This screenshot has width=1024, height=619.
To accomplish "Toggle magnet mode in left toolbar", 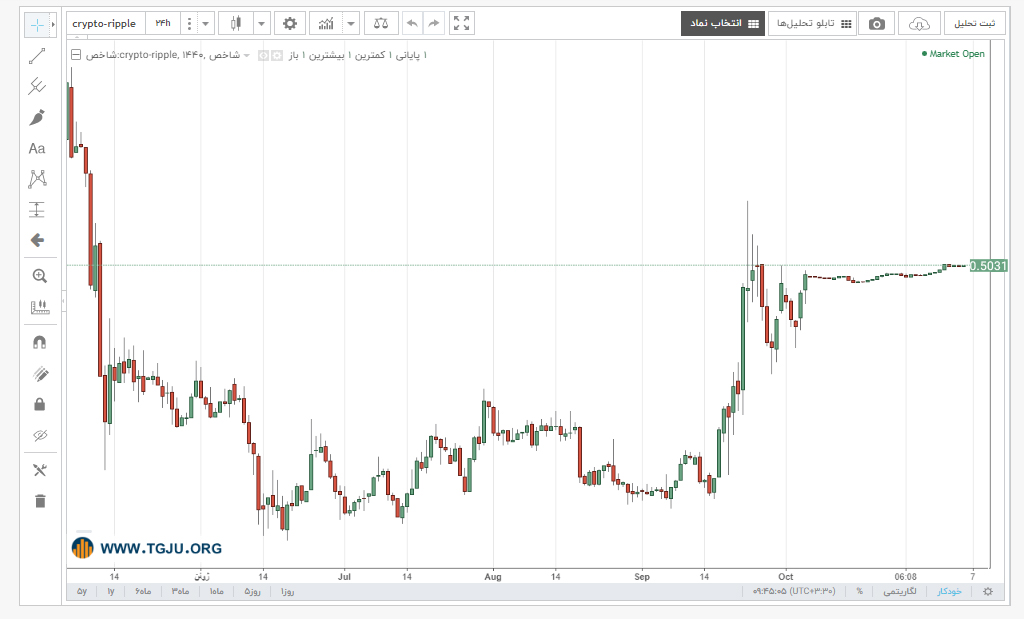I will click(x=40, y=342).
